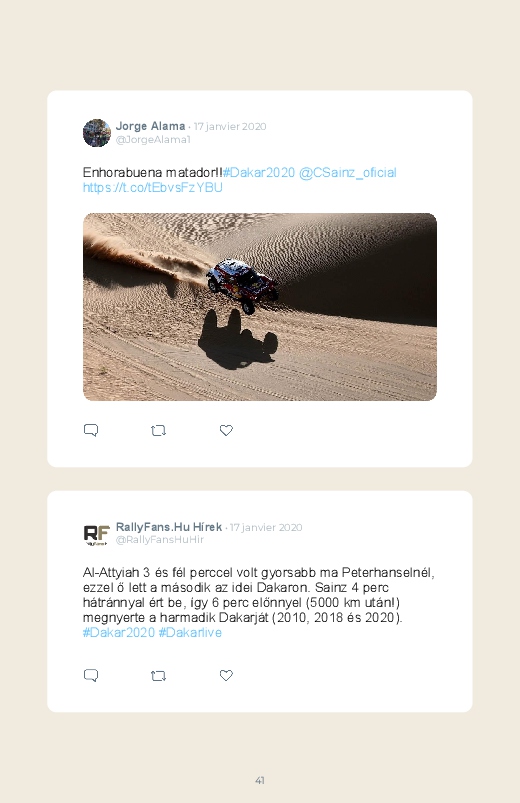The width and height of the screenshot is (520, 803).
Task: Click reply icon on Jorge Alama tweet
Action: (x=91, y=430)
